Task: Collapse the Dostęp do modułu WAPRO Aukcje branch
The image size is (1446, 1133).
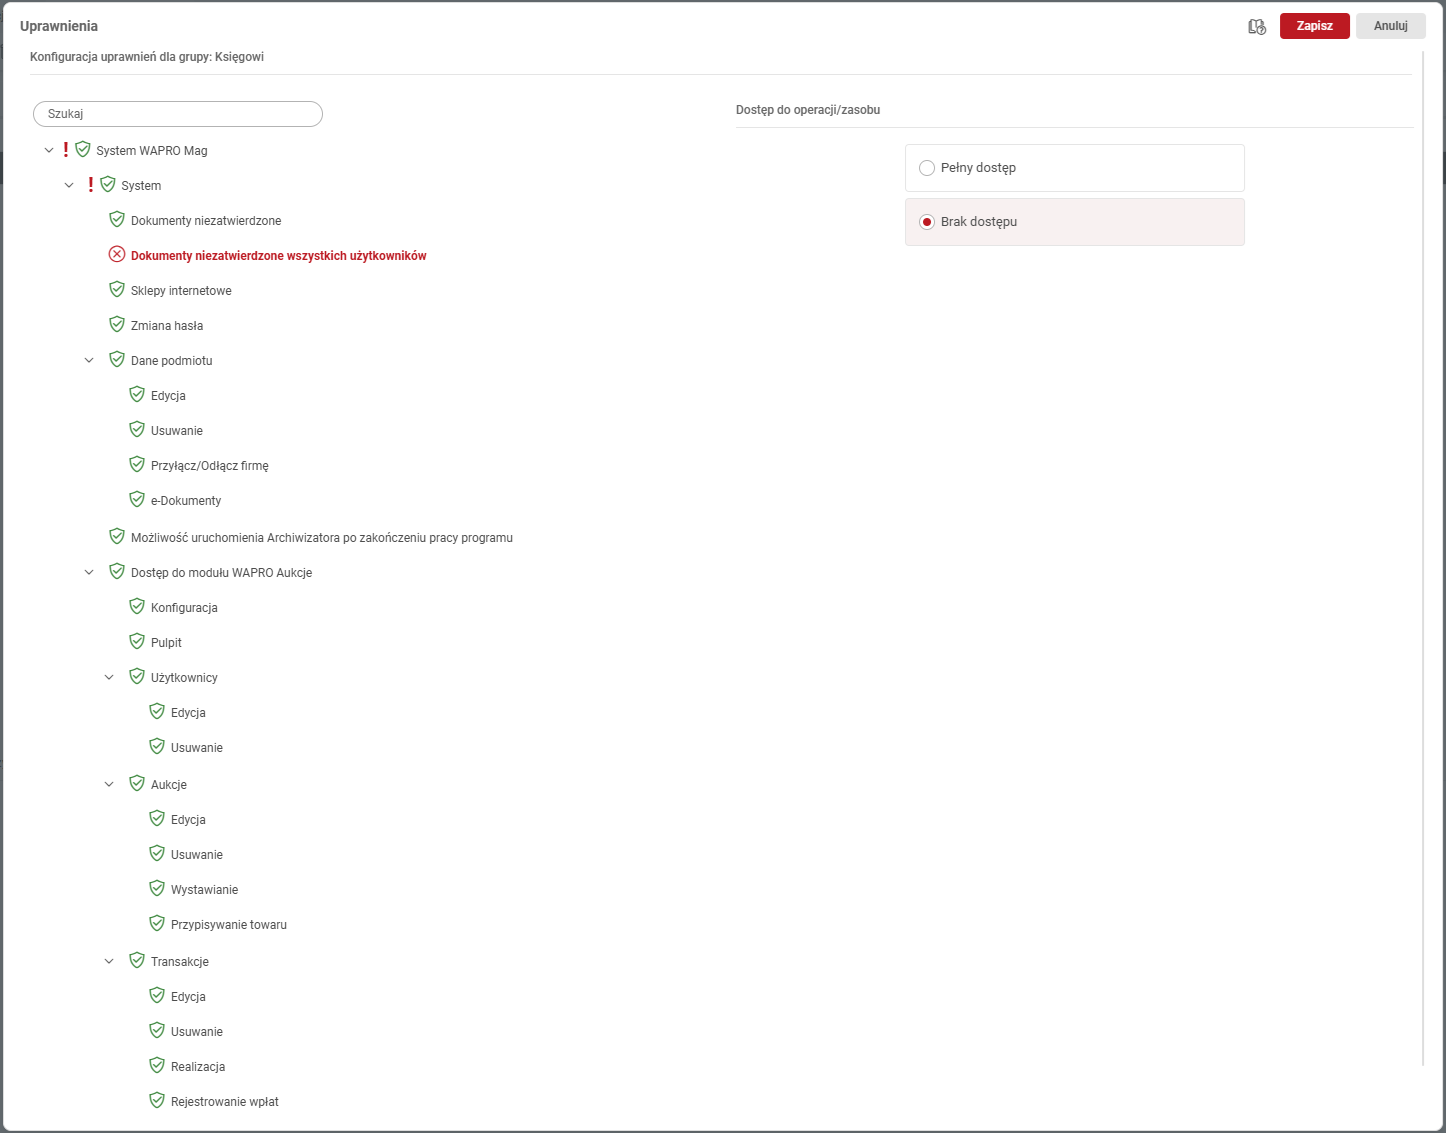Action: 89,573
